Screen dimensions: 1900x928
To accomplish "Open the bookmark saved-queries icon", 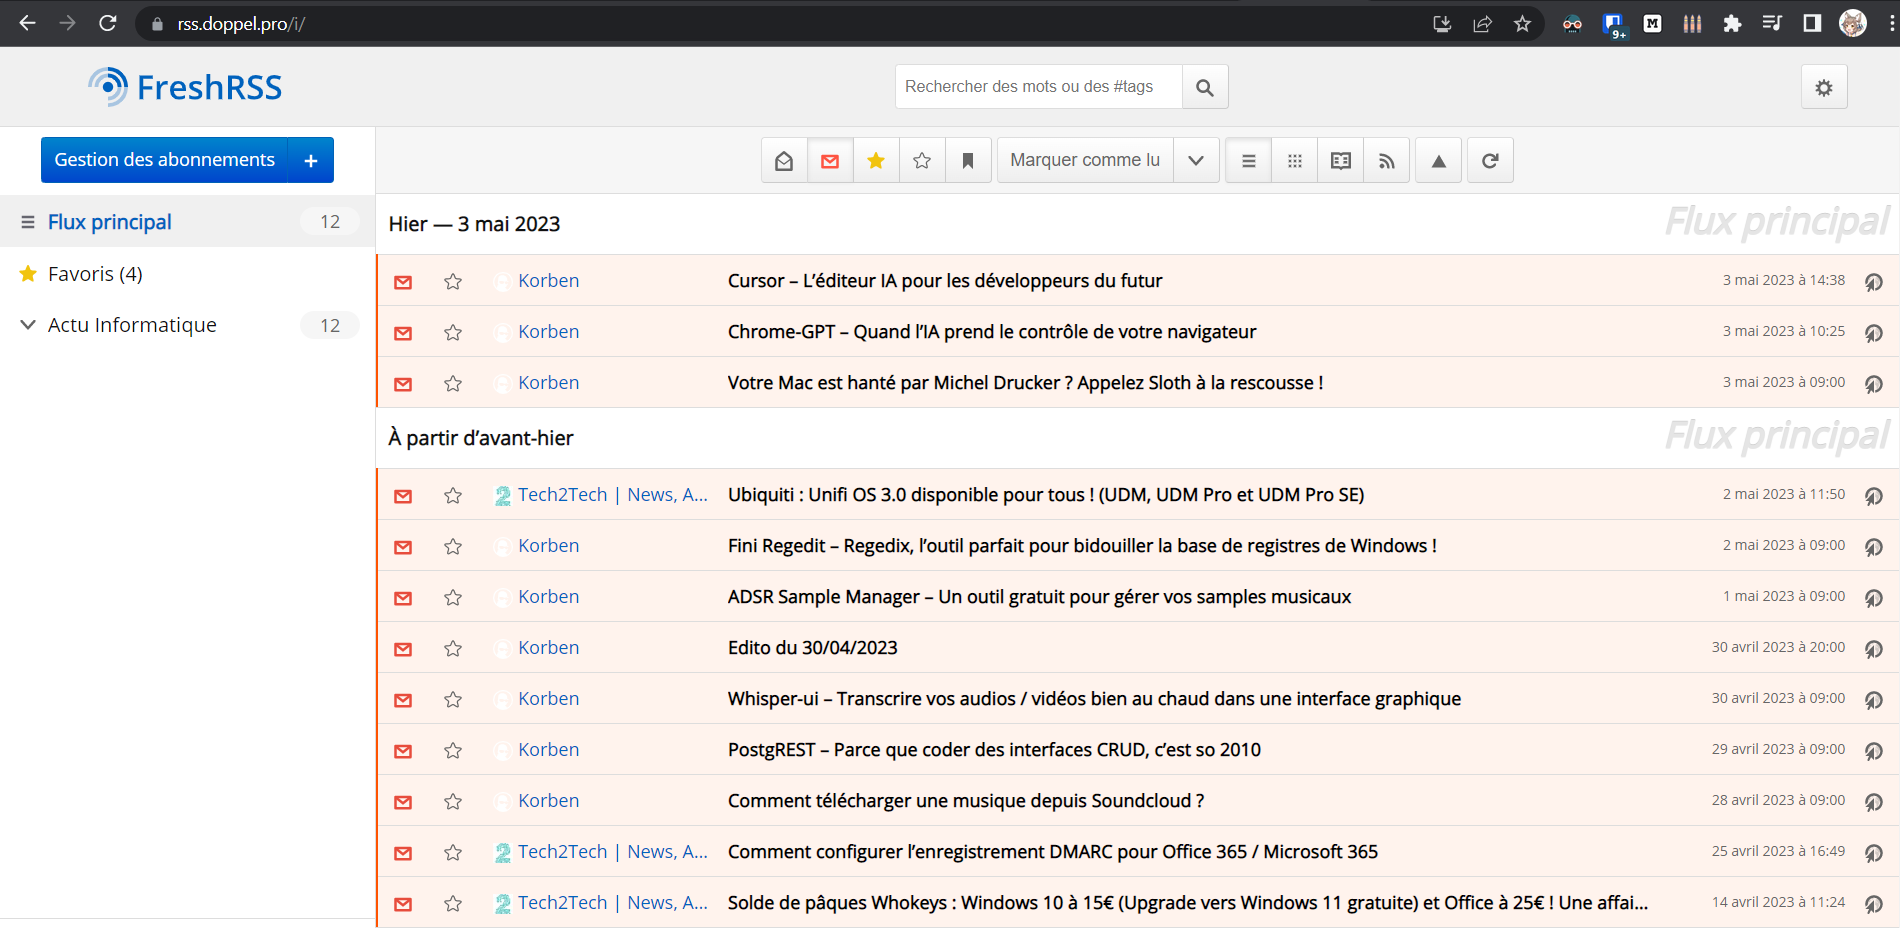I will [968, 160].
